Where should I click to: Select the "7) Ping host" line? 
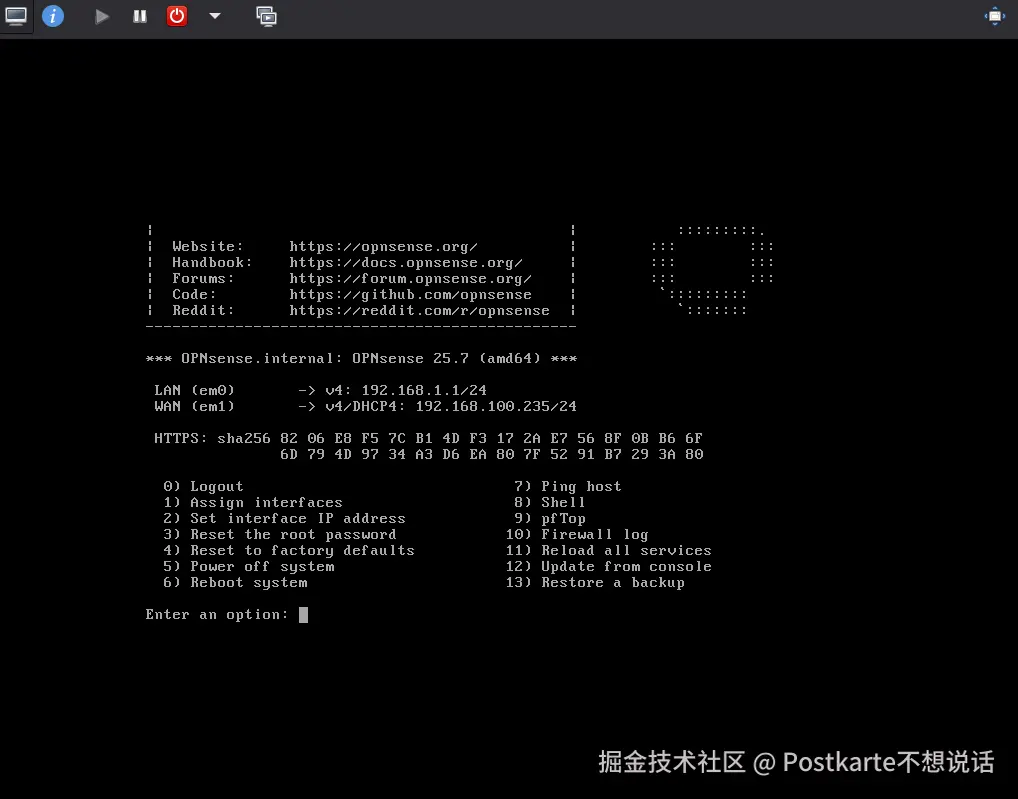click(568, 486)
